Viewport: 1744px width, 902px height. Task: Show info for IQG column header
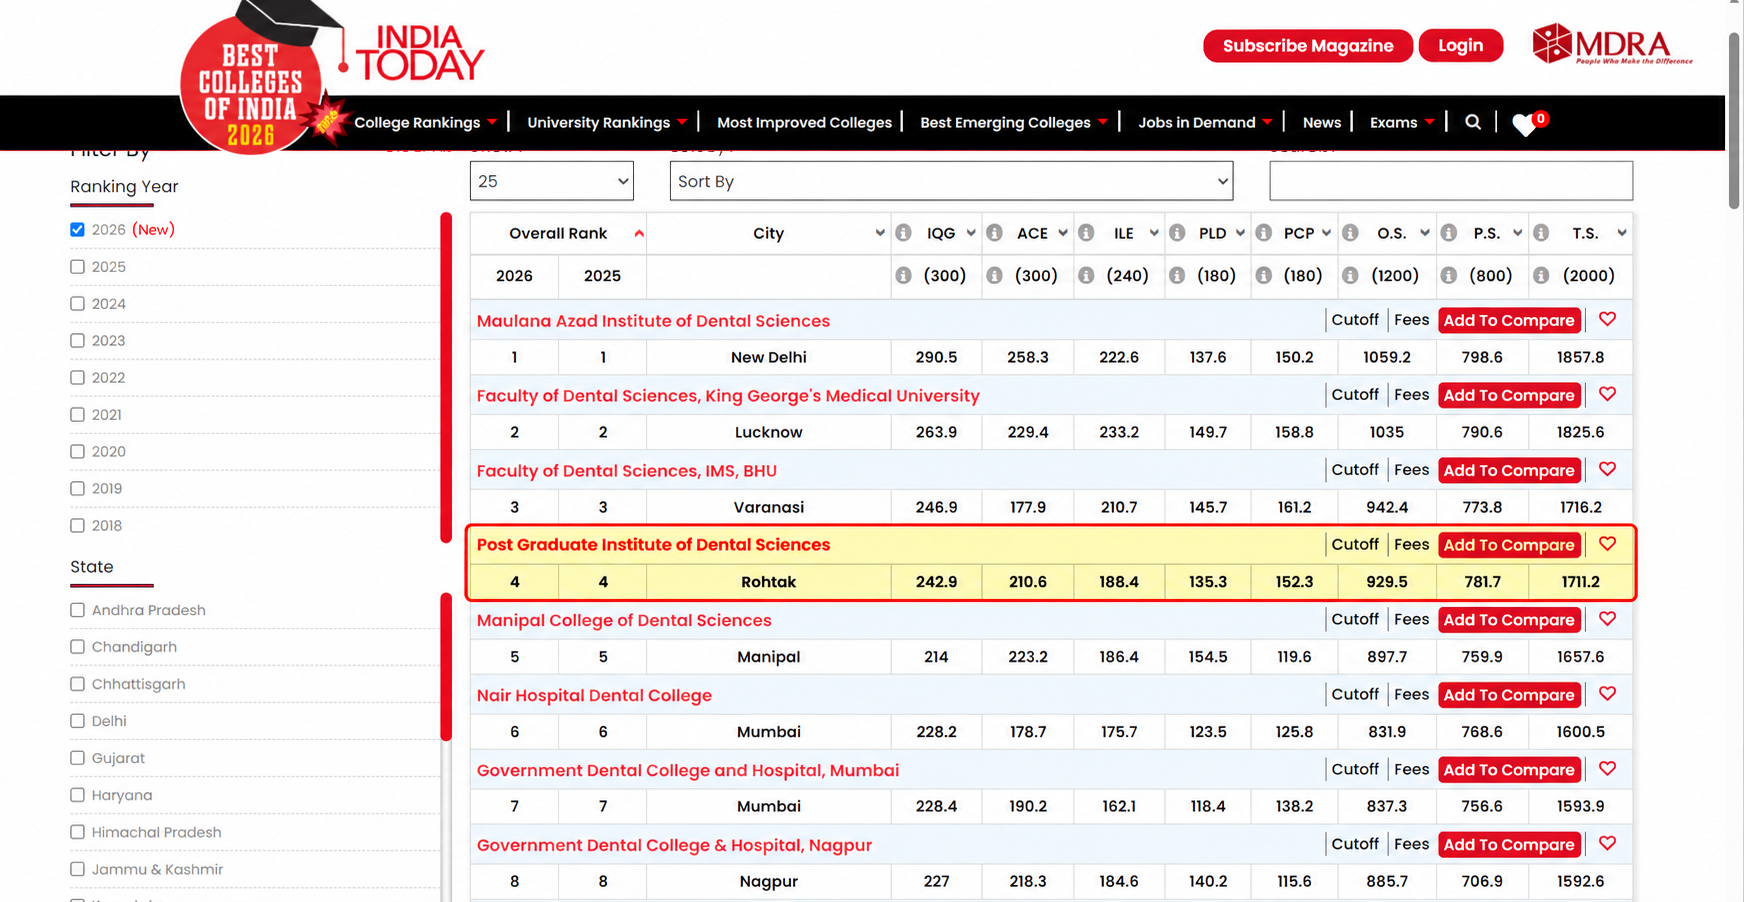click(903, 233)
